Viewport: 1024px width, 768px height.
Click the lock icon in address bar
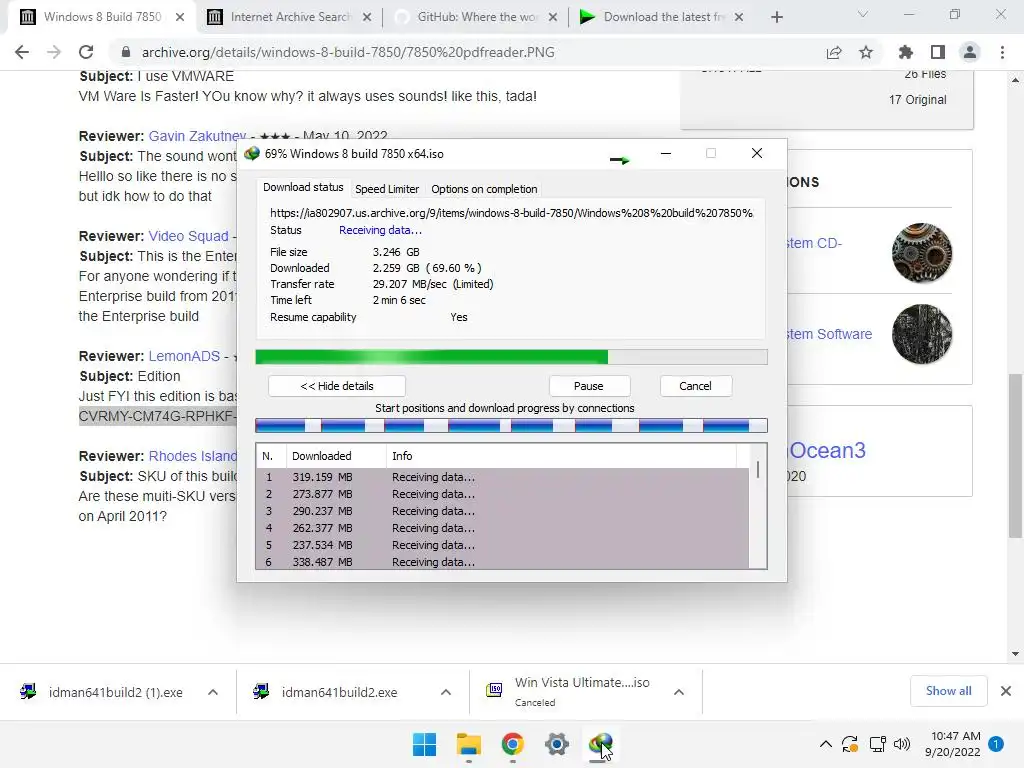(x=126, y=52)
